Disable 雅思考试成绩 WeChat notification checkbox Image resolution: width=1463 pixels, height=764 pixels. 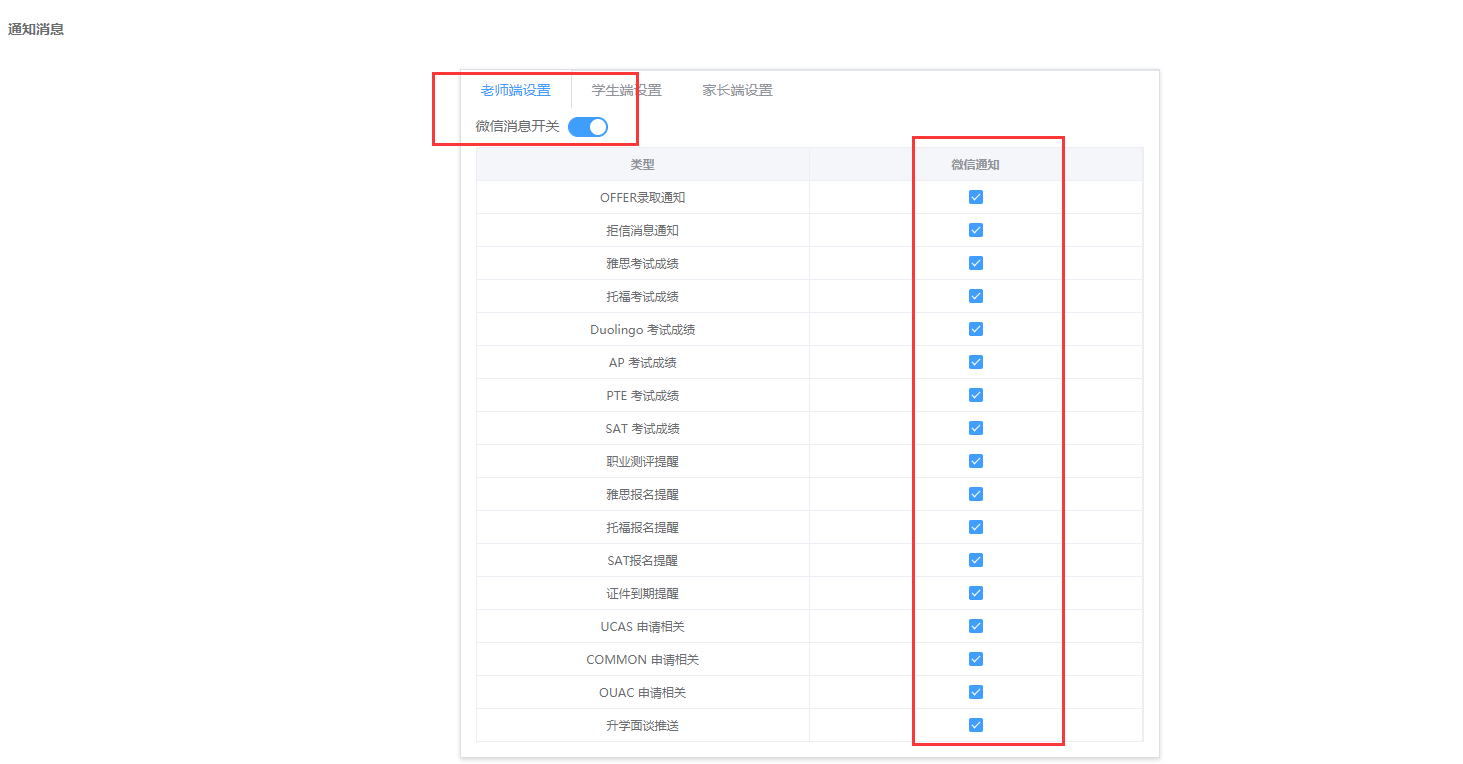[976, 263]
